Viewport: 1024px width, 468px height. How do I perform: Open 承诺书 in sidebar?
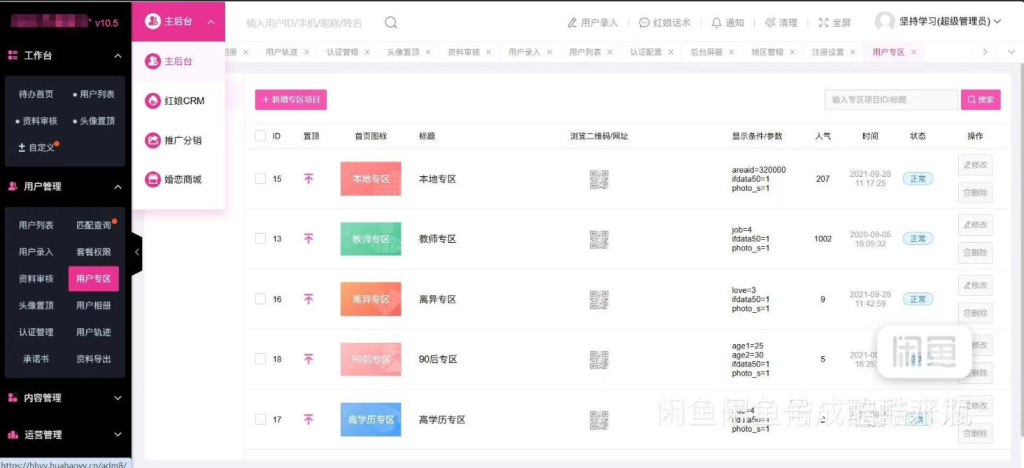point(36,358)
